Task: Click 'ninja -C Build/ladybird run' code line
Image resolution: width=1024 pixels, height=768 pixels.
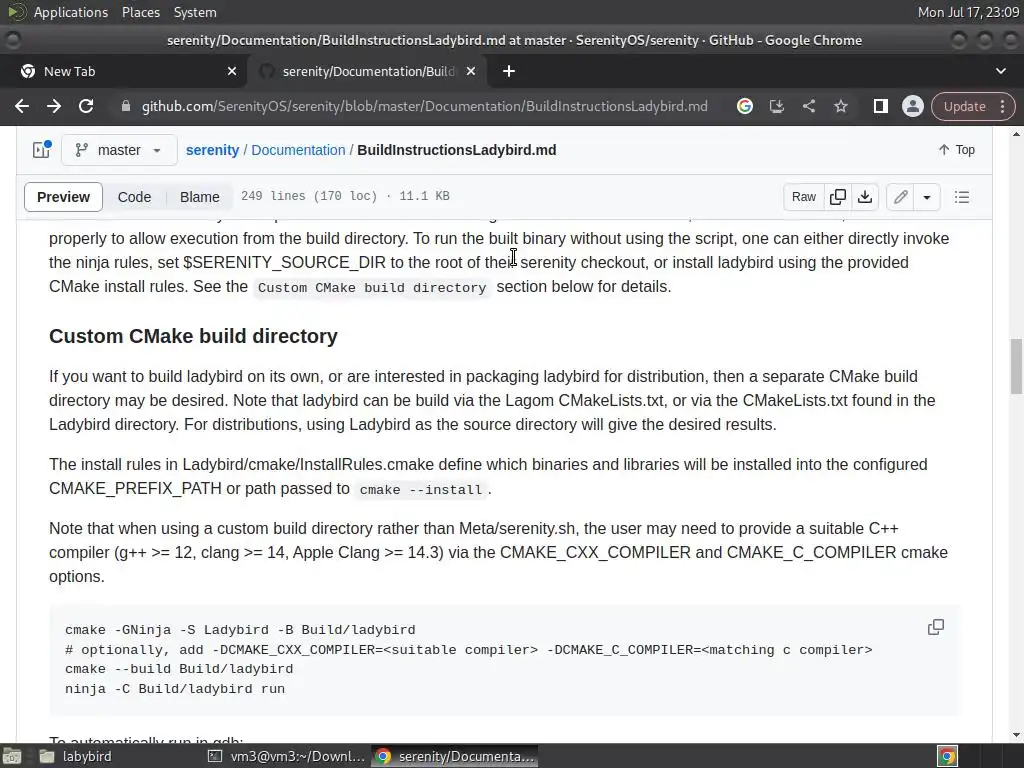Action: pos(175,689)
